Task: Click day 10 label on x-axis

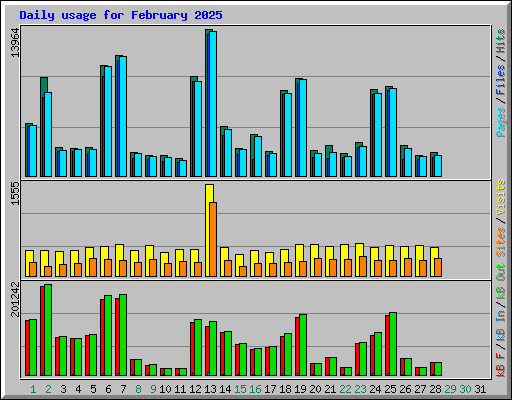Action: click(165, 389)
